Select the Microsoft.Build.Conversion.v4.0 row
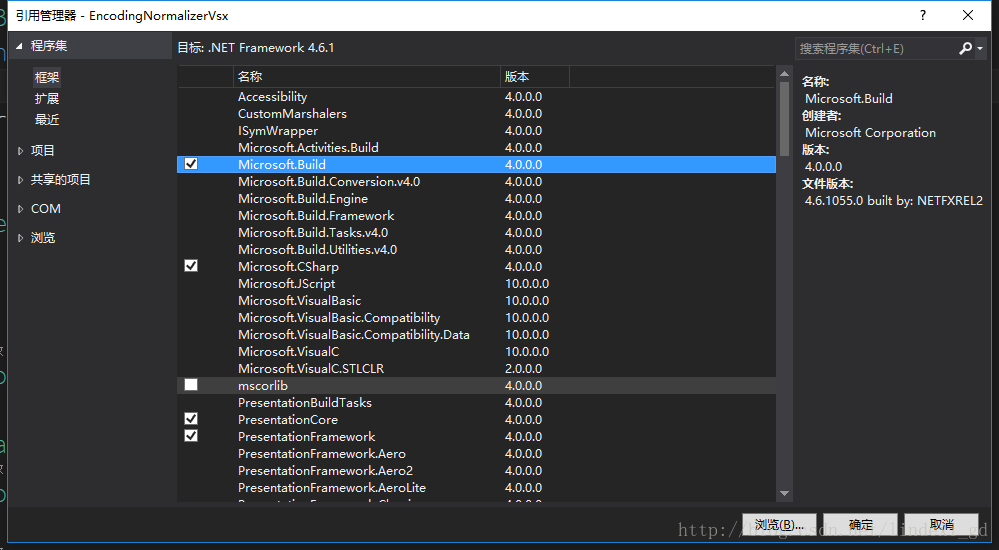The image size is (999, 550). (477, 182)
